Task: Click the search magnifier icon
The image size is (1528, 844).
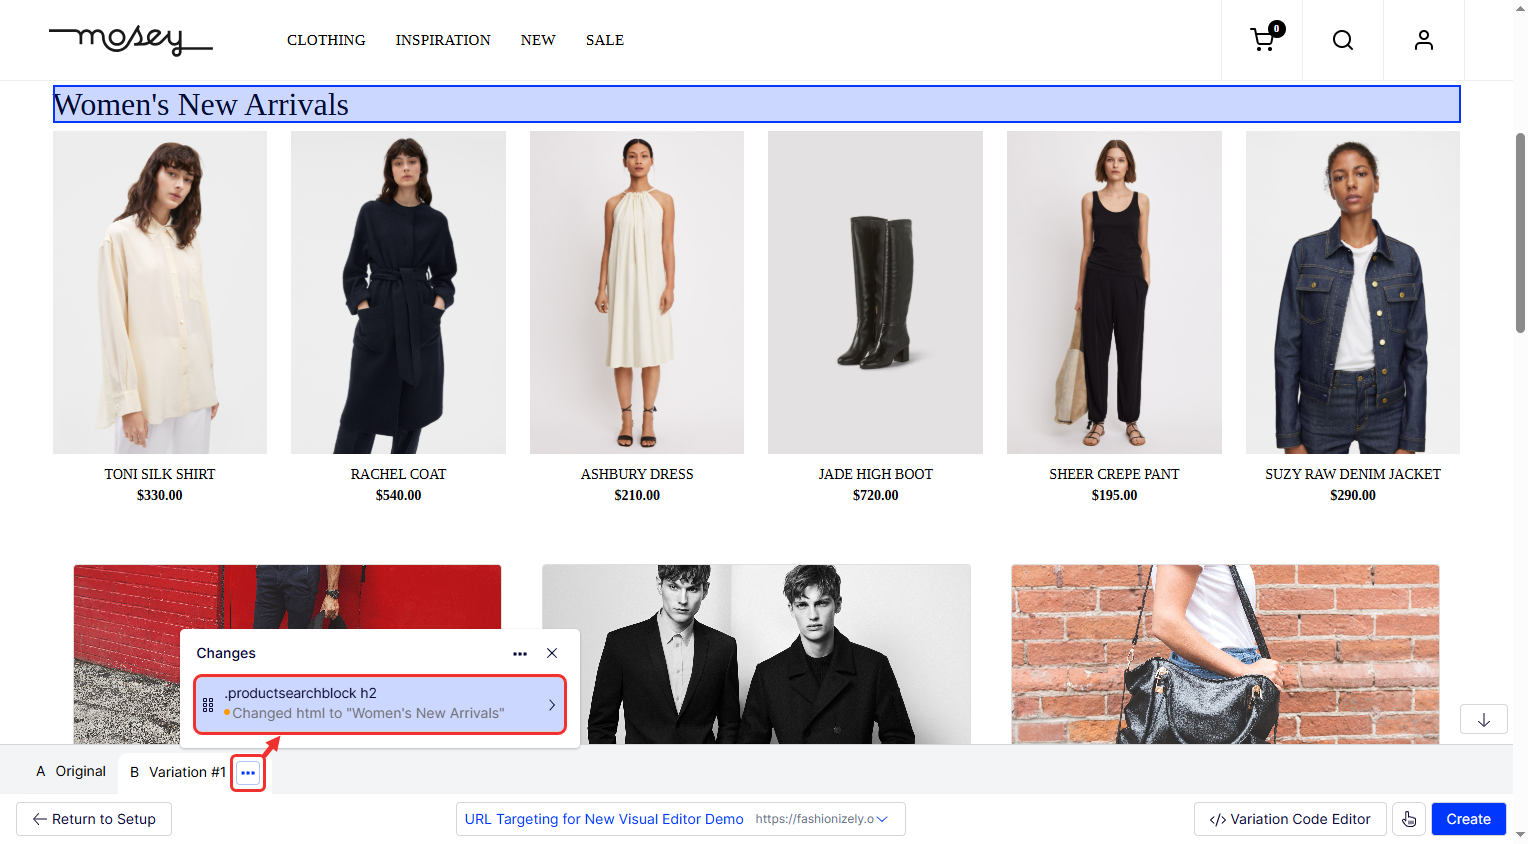Action: point(1343,40)
